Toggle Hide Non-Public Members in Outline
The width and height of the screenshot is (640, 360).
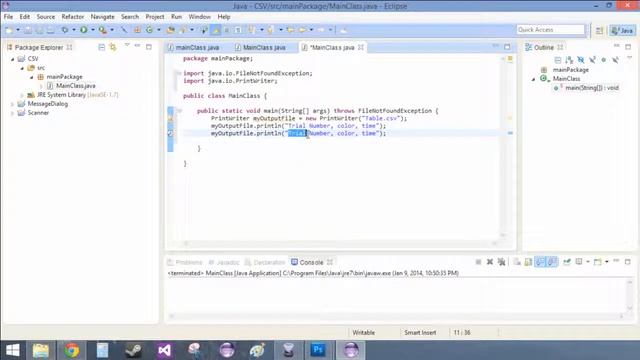tap(604, 60)
